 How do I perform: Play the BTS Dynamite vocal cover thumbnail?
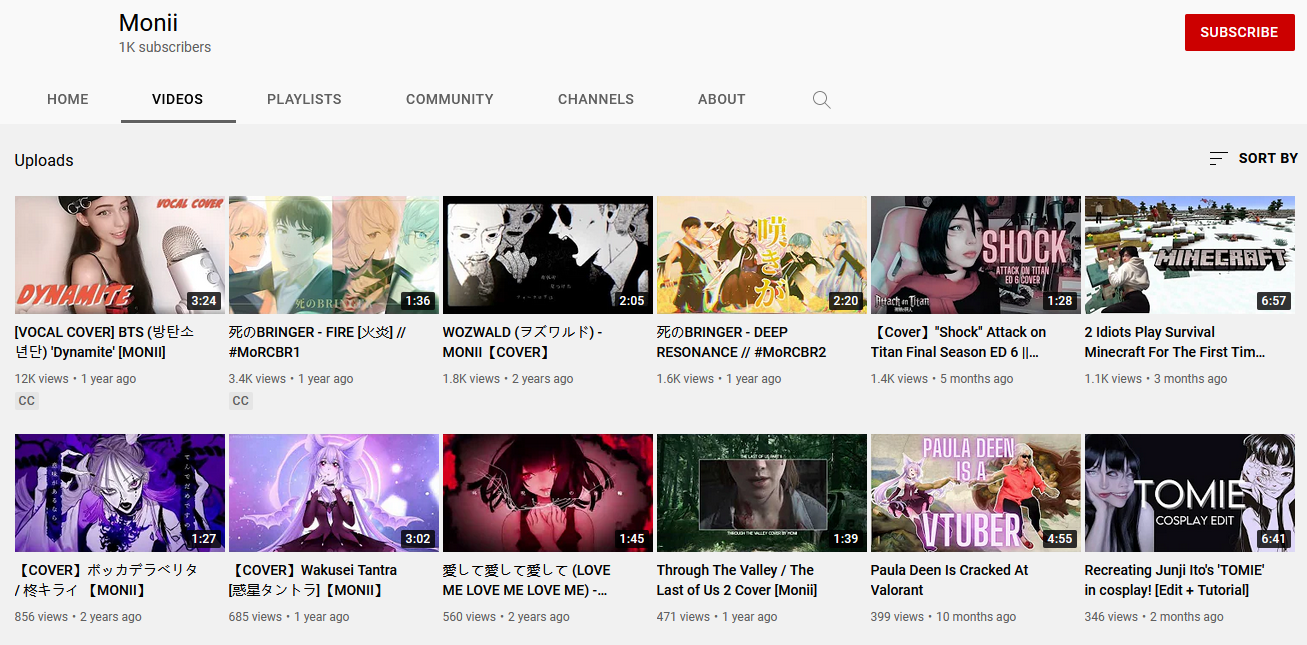tap(120, 255)
